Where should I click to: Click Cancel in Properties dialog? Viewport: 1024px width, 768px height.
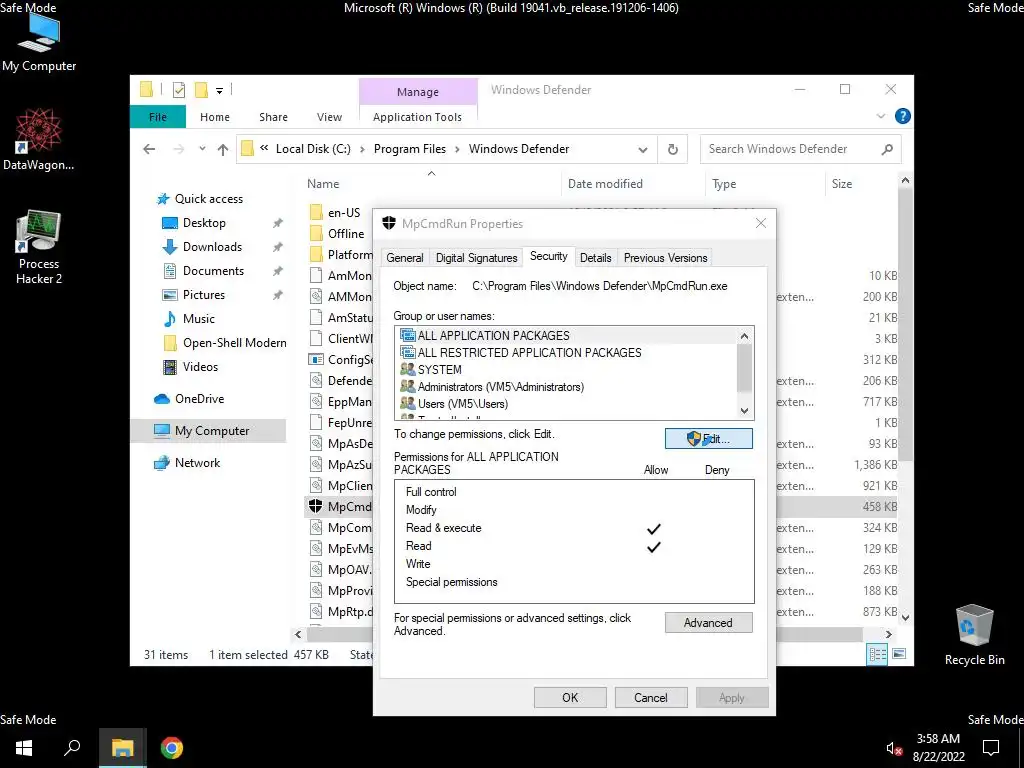(651, 697)
